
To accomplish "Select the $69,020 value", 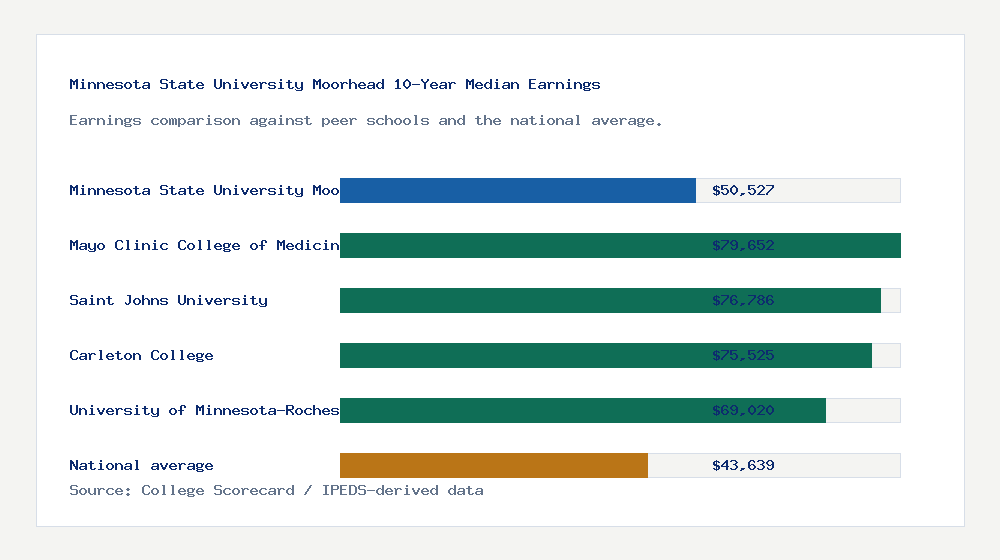I will [x=743, y=410].
